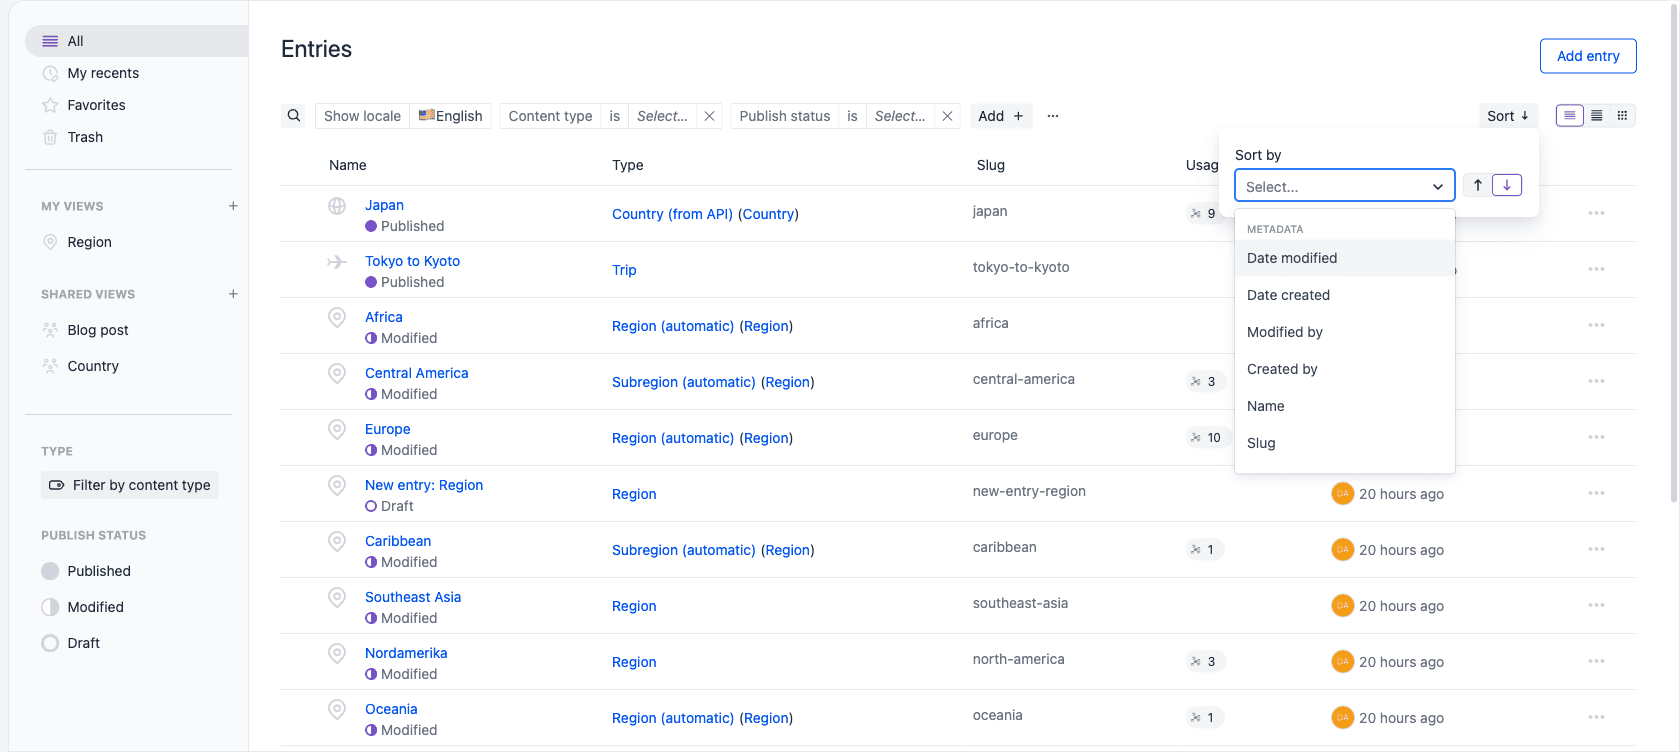This screenshot has height=752, width=1680.
Task: Open the Southeast Asia entry link
Action: 413,597
